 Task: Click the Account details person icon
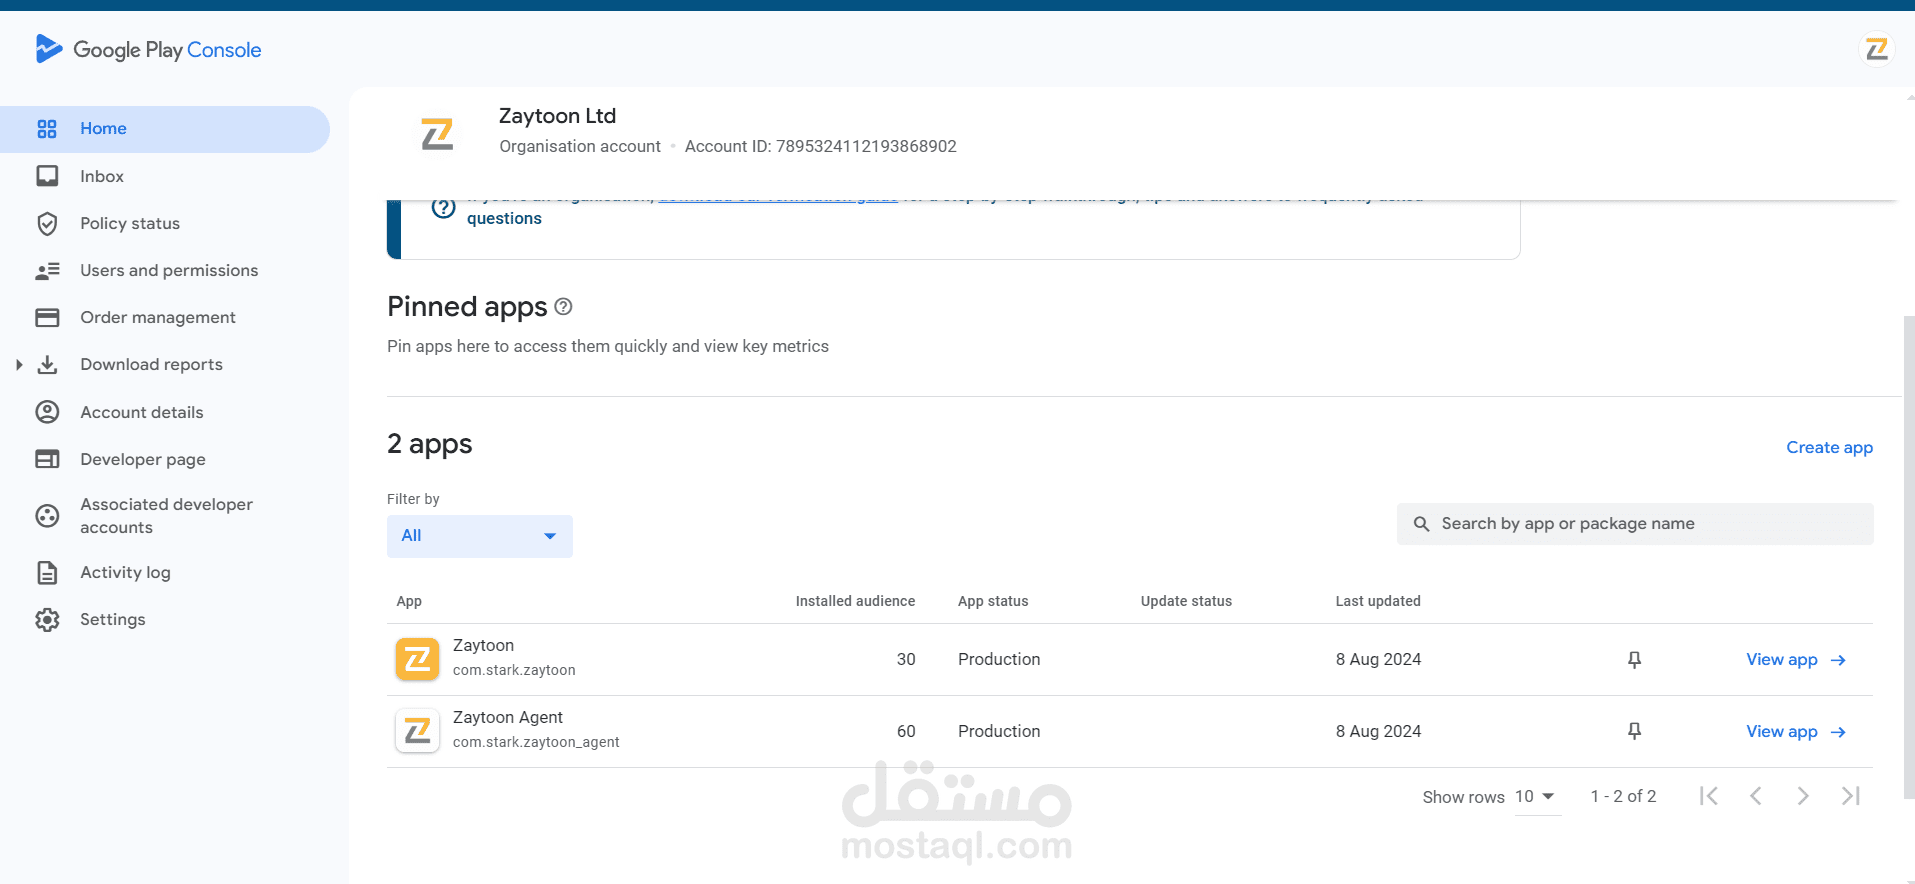pyautogui.click(x=47, y=412)
